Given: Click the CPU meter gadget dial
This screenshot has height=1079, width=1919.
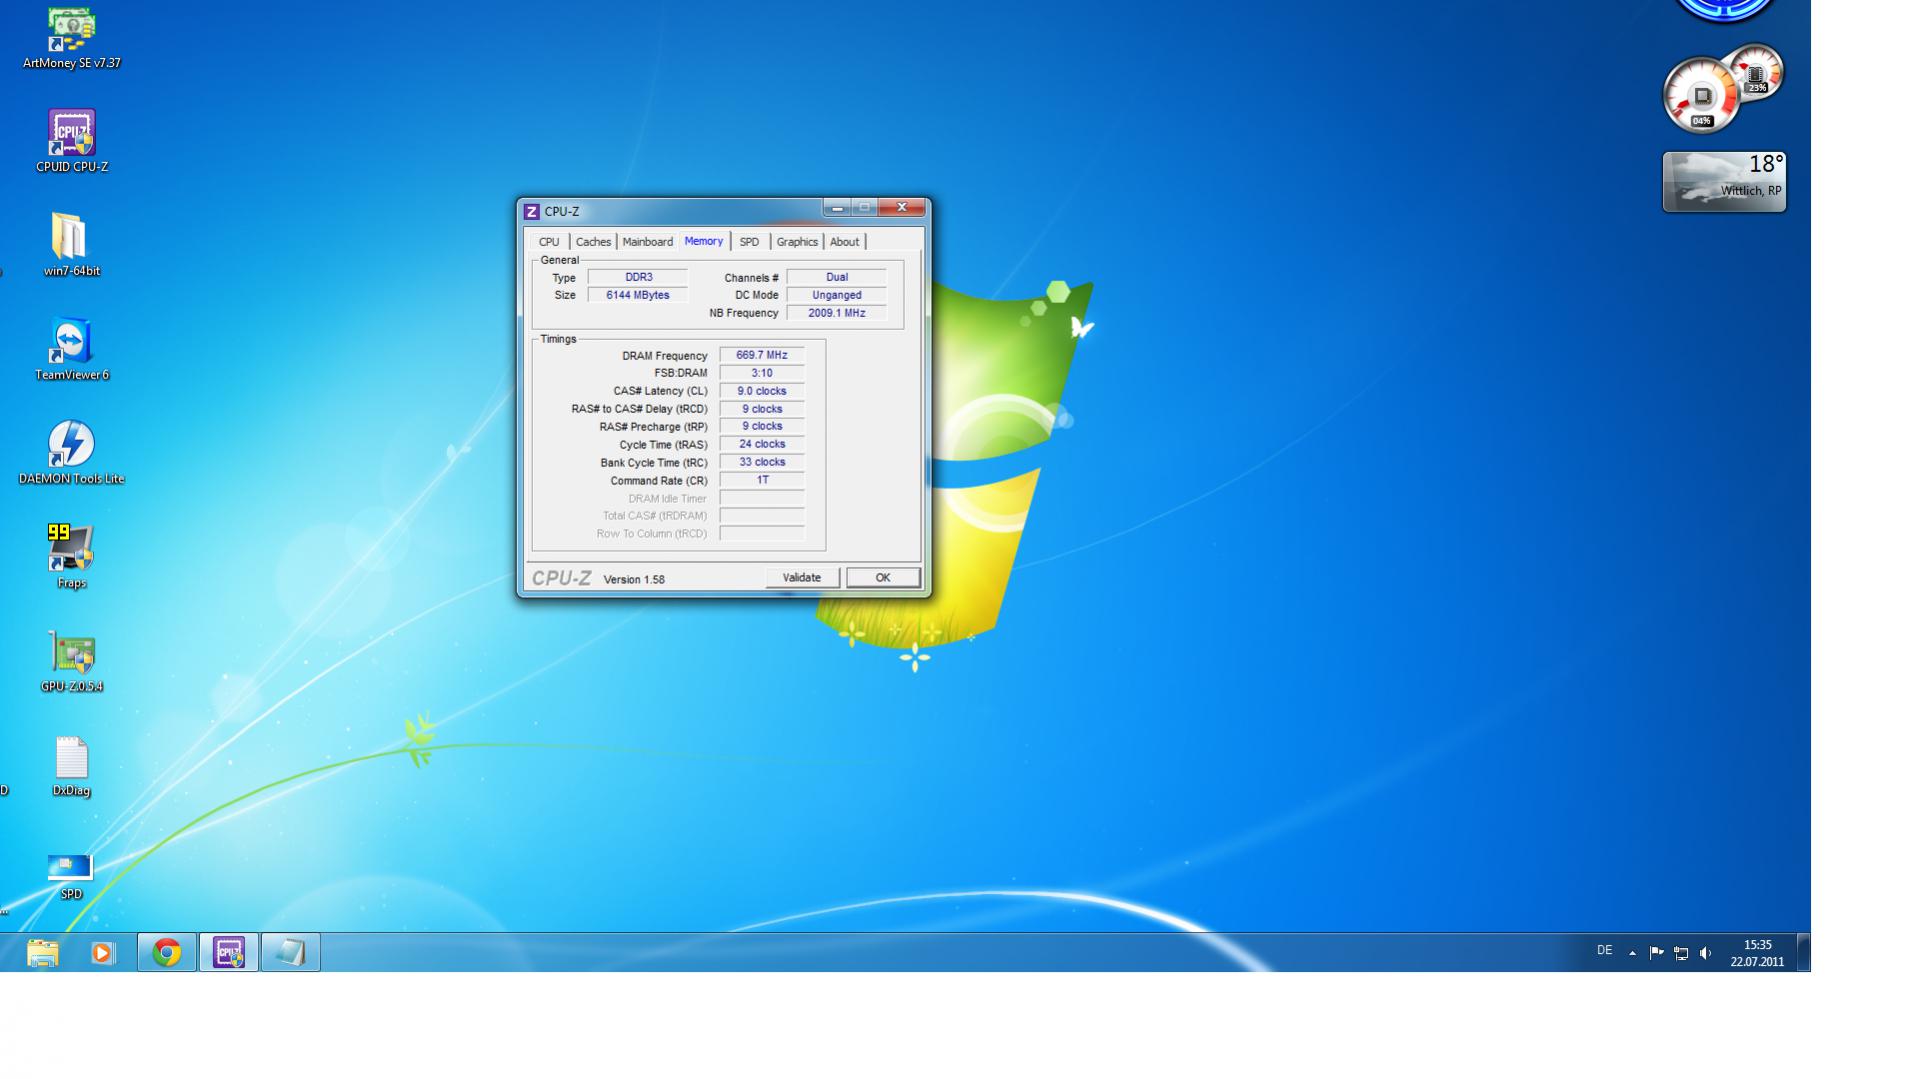Looking at the screenshot, I should click(1702, 96).
